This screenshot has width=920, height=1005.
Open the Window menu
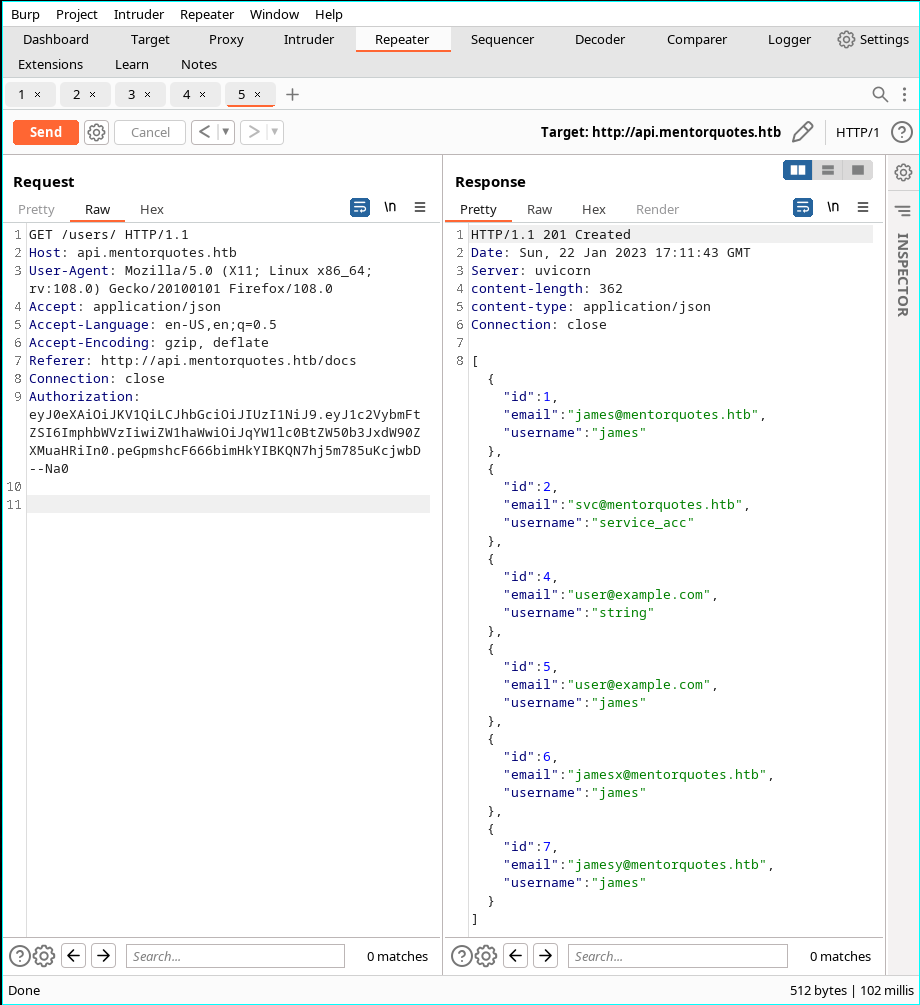pos(274,14)
